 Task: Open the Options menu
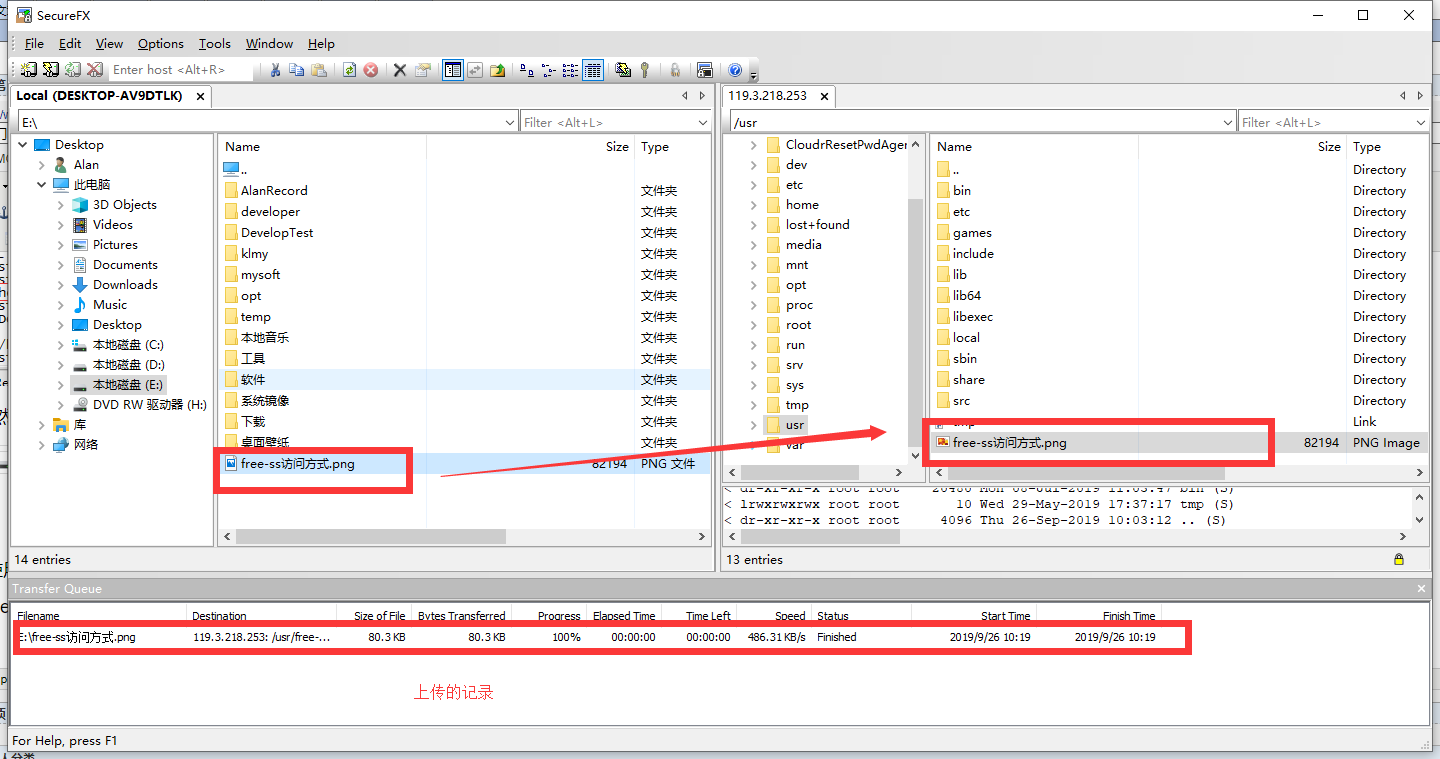(161, 44)
